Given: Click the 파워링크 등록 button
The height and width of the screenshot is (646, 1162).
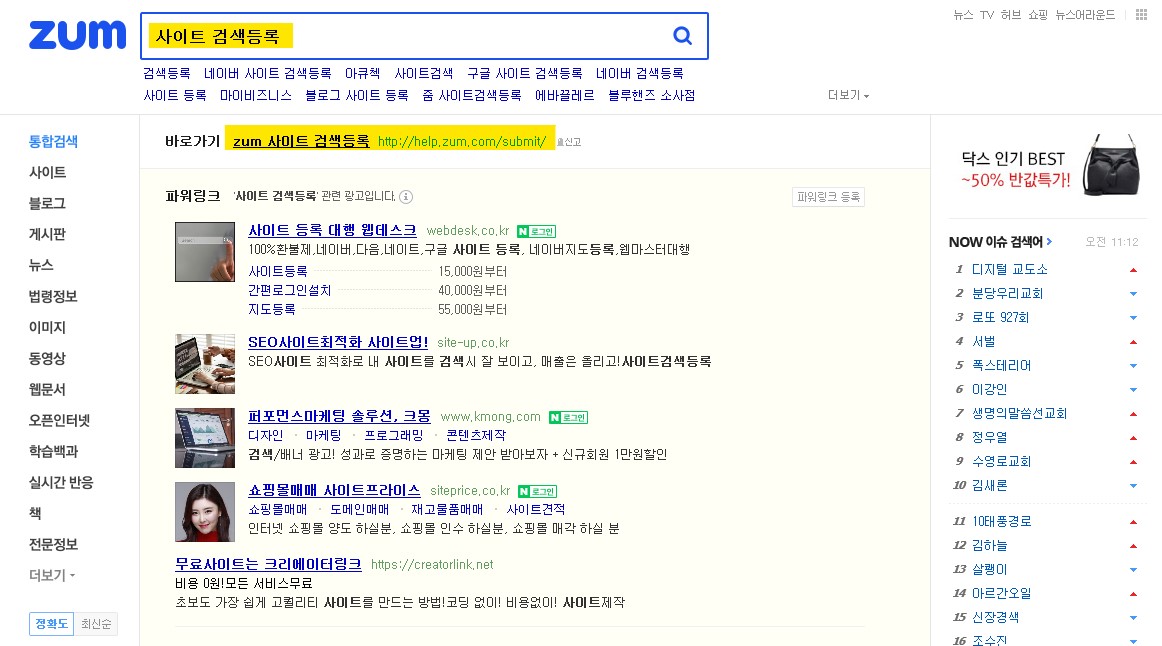Looking at the screenshot, I should (x=829, y=196).
